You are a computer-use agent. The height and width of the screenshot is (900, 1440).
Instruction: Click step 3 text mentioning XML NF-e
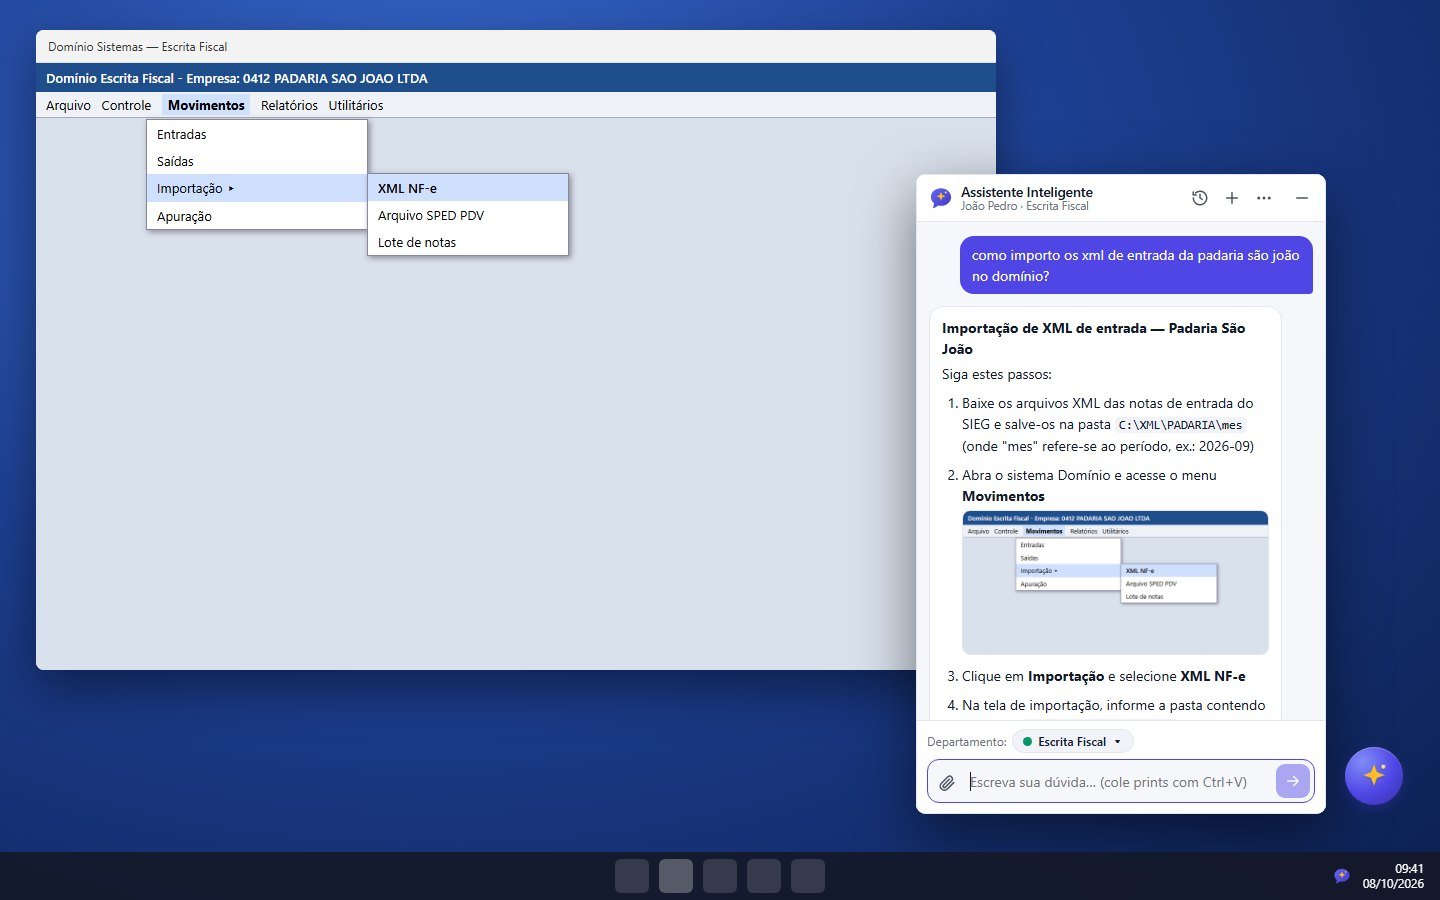pyautogui.click(x=1103, y=676)
